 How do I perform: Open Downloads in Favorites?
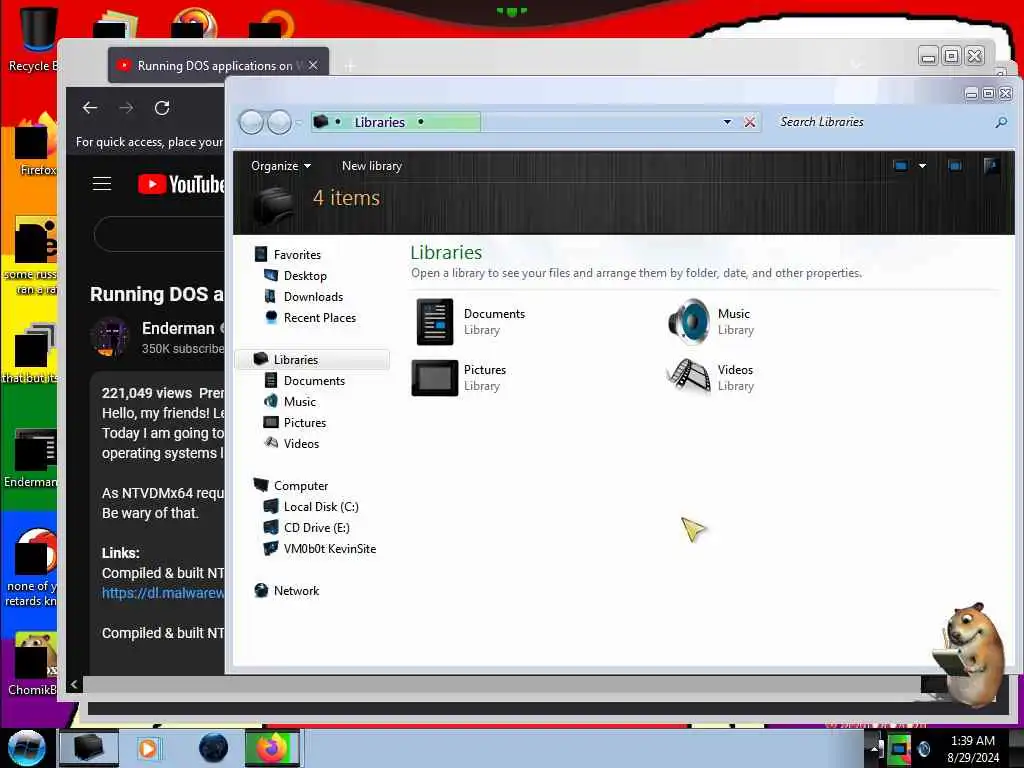click(x=304, y=296)
